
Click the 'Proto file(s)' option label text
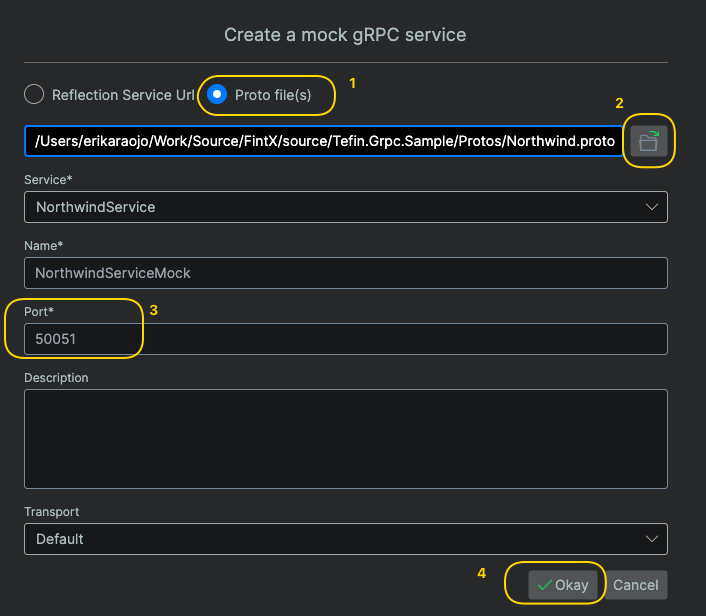click(x=273, y=95)
